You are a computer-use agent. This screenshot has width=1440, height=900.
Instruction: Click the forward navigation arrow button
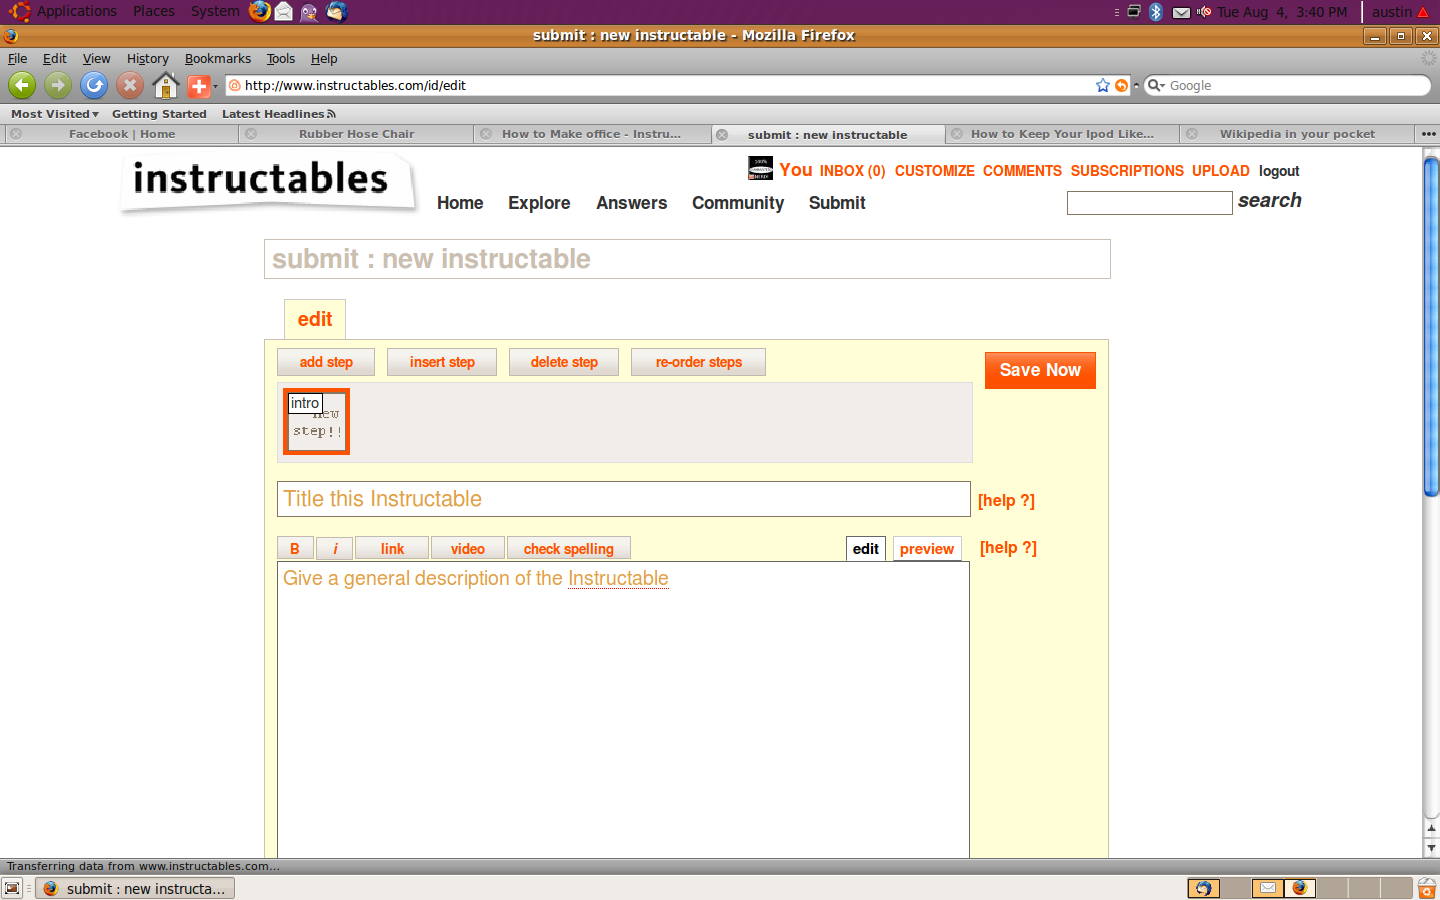coord(58,86)
